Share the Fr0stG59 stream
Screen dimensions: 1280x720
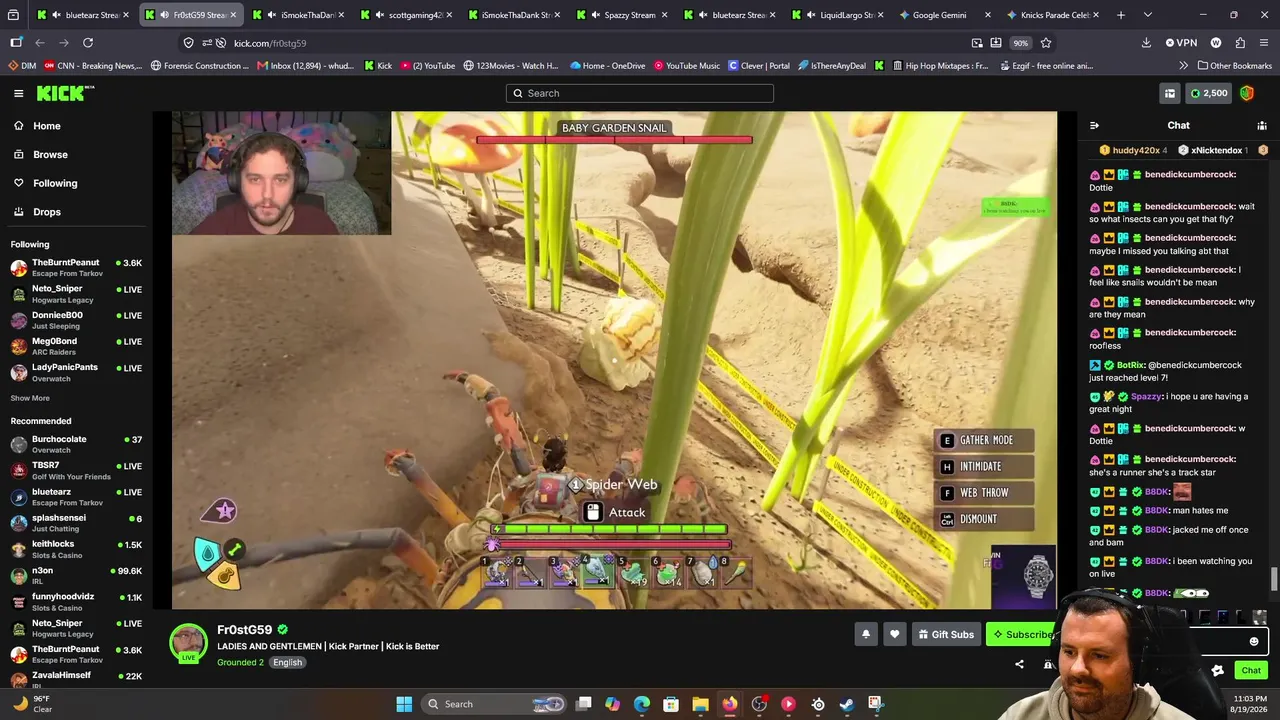pos(1019,664)
